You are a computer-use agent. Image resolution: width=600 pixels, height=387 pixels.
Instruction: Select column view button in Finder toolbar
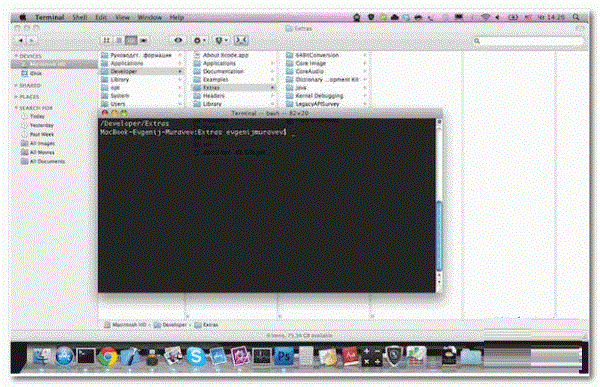coord(131,40)
